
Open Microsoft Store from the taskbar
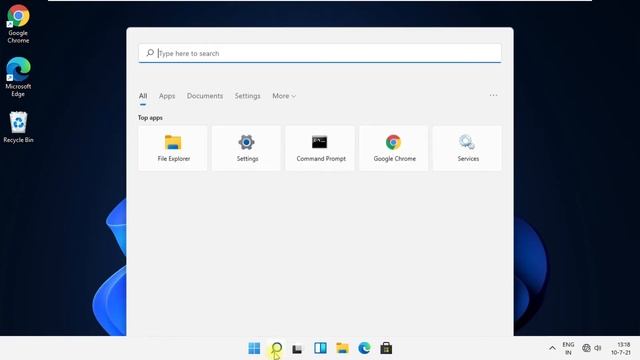(386, 348)
